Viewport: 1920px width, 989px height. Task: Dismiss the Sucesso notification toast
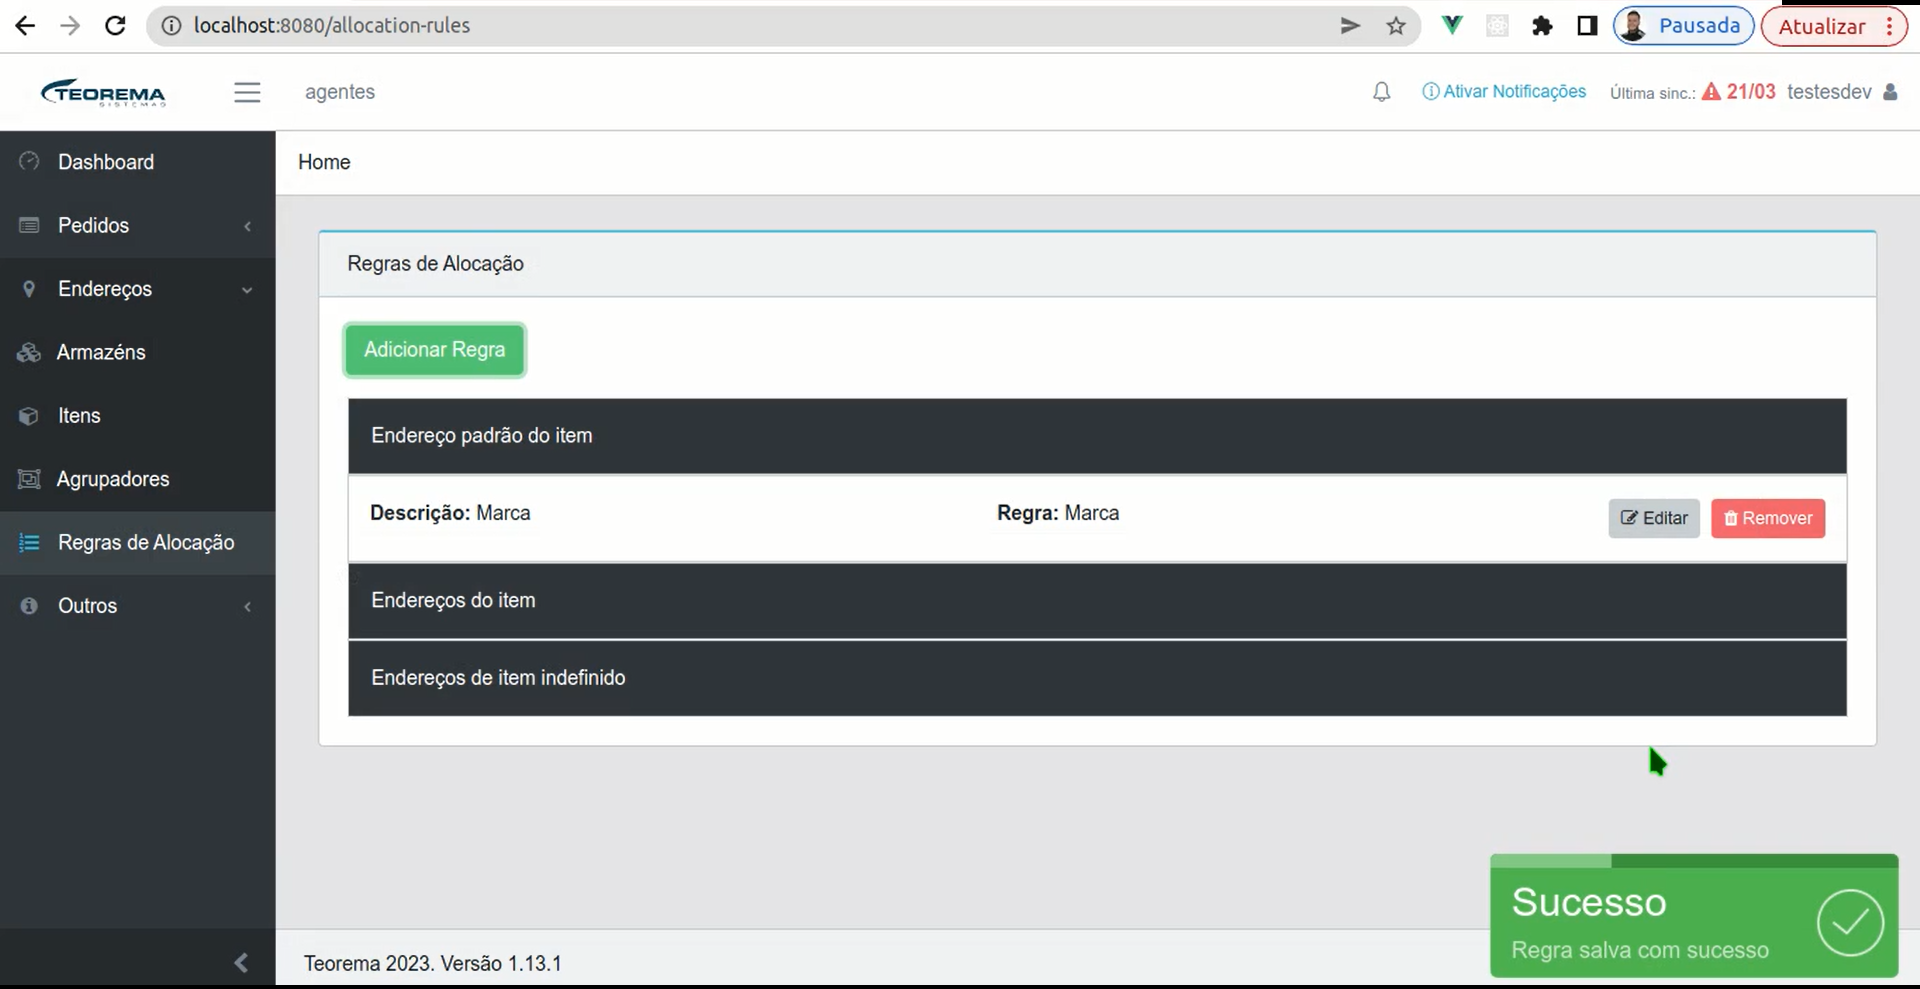1694,916
